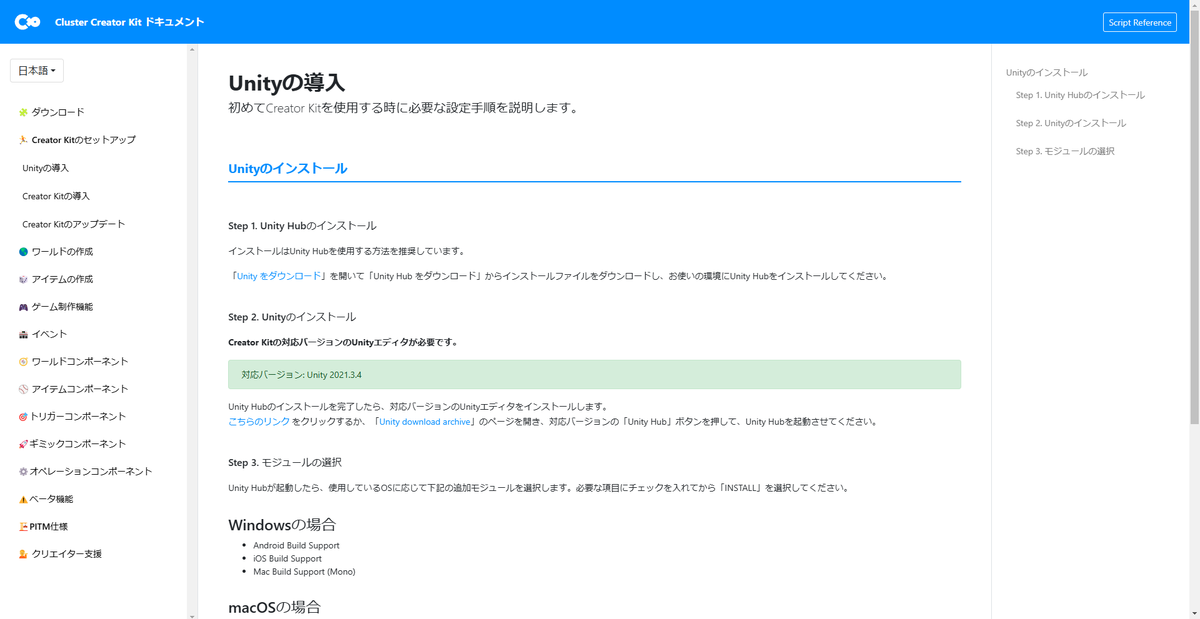Open PITM仕様 section
This screenshot has width=1200, height=619.
coord(49,526)
